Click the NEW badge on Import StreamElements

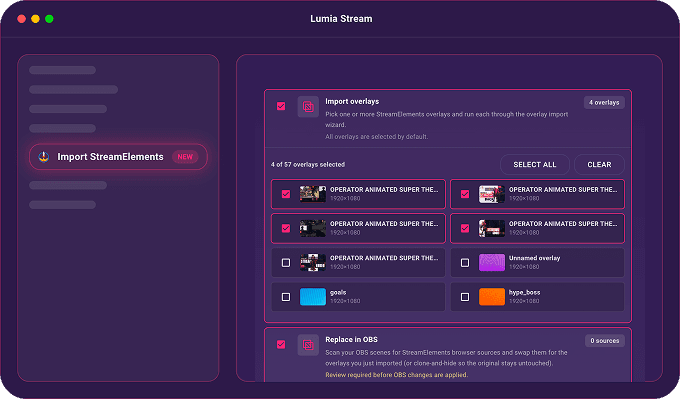[185, 157]
